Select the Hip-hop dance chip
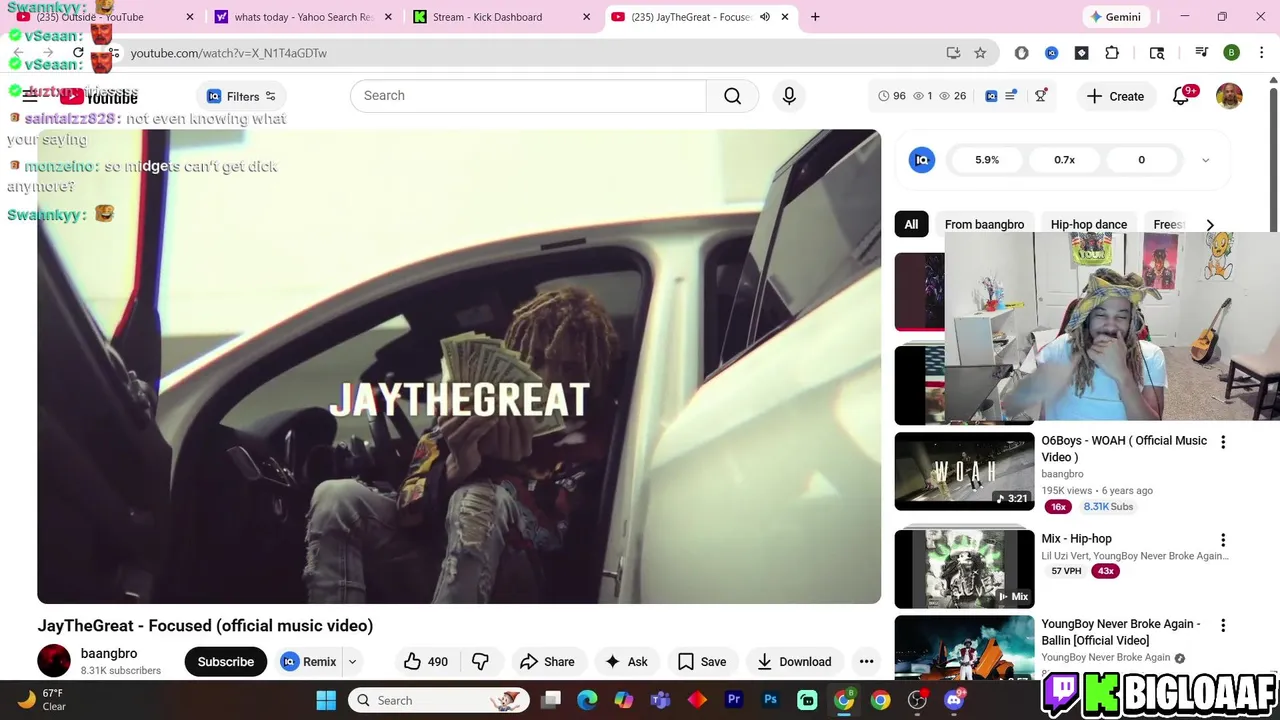The image size is (1280, 720). (x=1088, y=225)
